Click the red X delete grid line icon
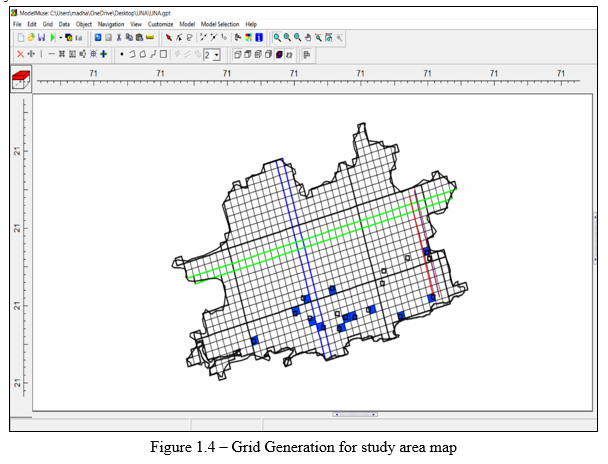 [x=21, y=54]
